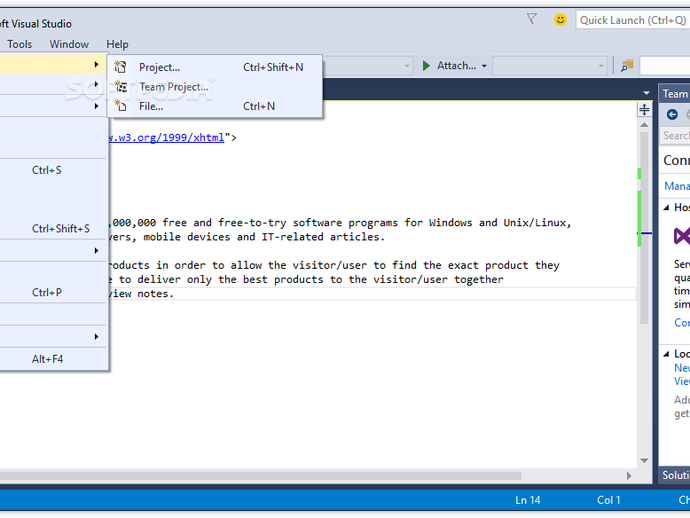Open the Help menu
The width and height of the screenshot is (690, 518).
pyautogui.click(x=117, y=44)
